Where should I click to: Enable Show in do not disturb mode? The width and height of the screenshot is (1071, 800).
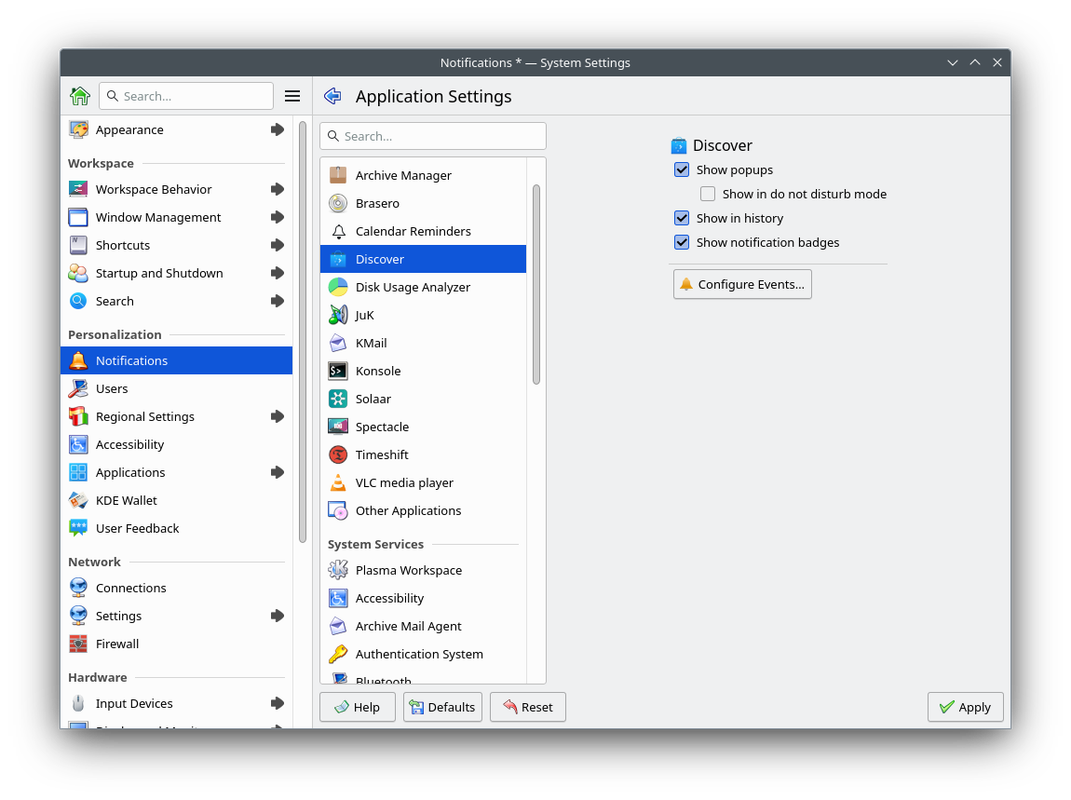click(708, 194)
